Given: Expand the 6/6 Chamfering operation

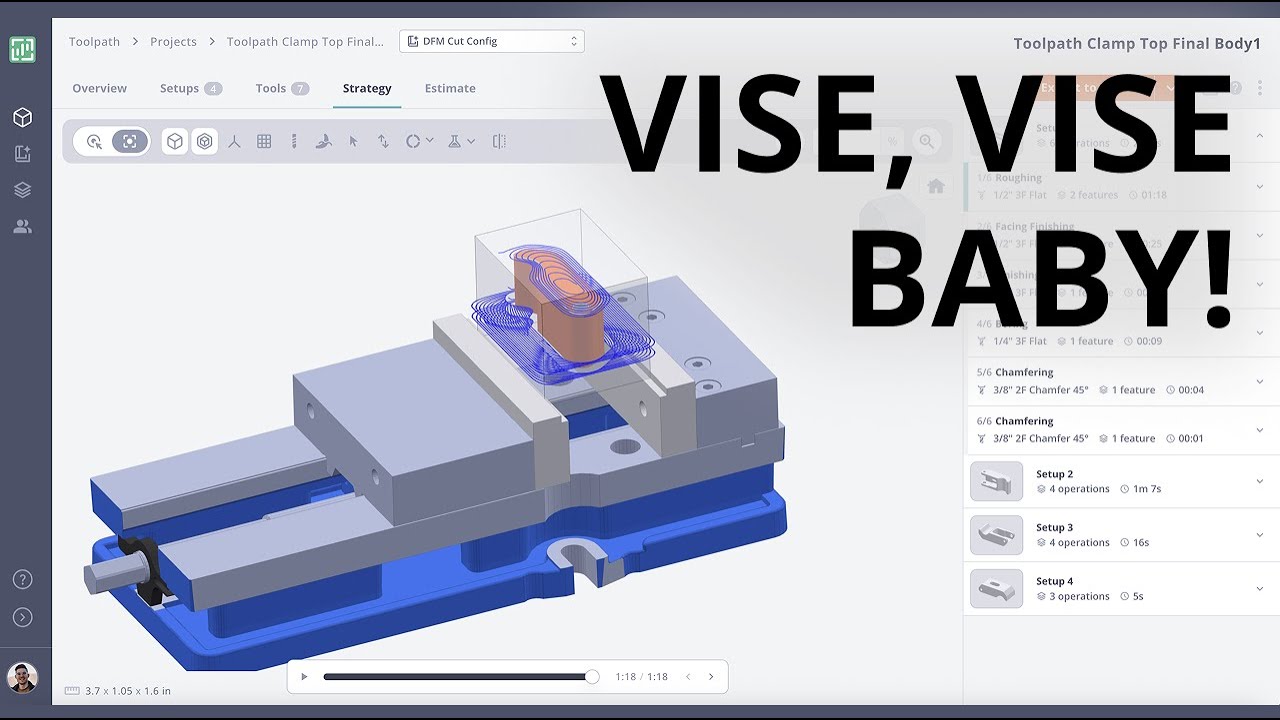Looking at the screenshot, I should [x=1260, y=430].
